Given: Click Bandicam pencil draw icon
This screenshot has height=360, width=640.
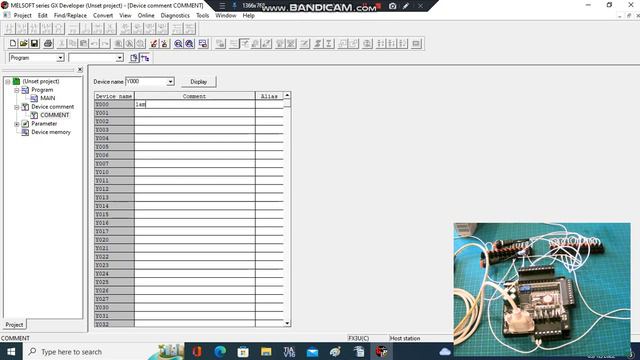Looking at the screenshot, I should click(x=406, y=6).
